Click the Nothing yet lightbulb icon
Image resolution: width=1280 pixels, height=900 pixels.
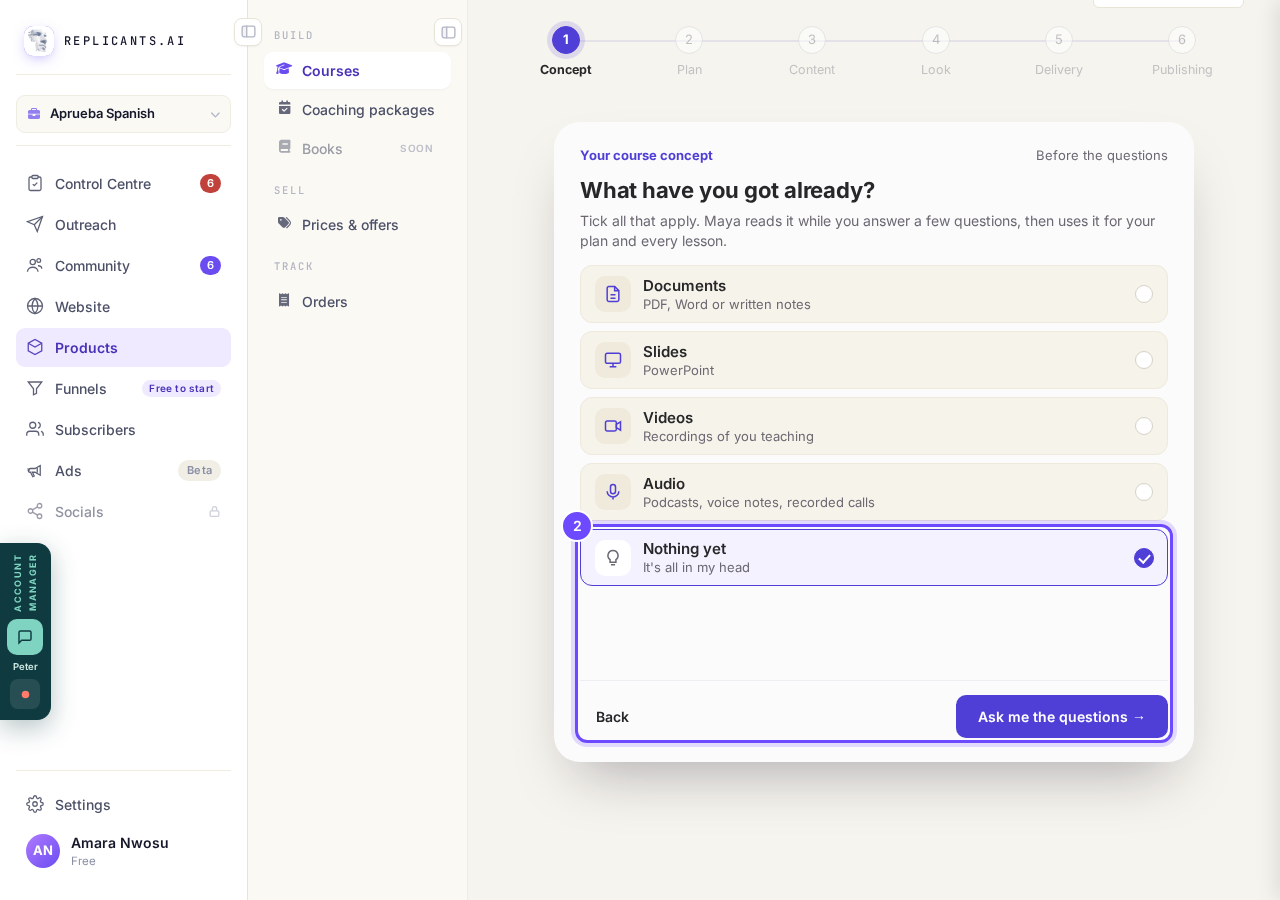pyautogui.click(x=613, y=558)
